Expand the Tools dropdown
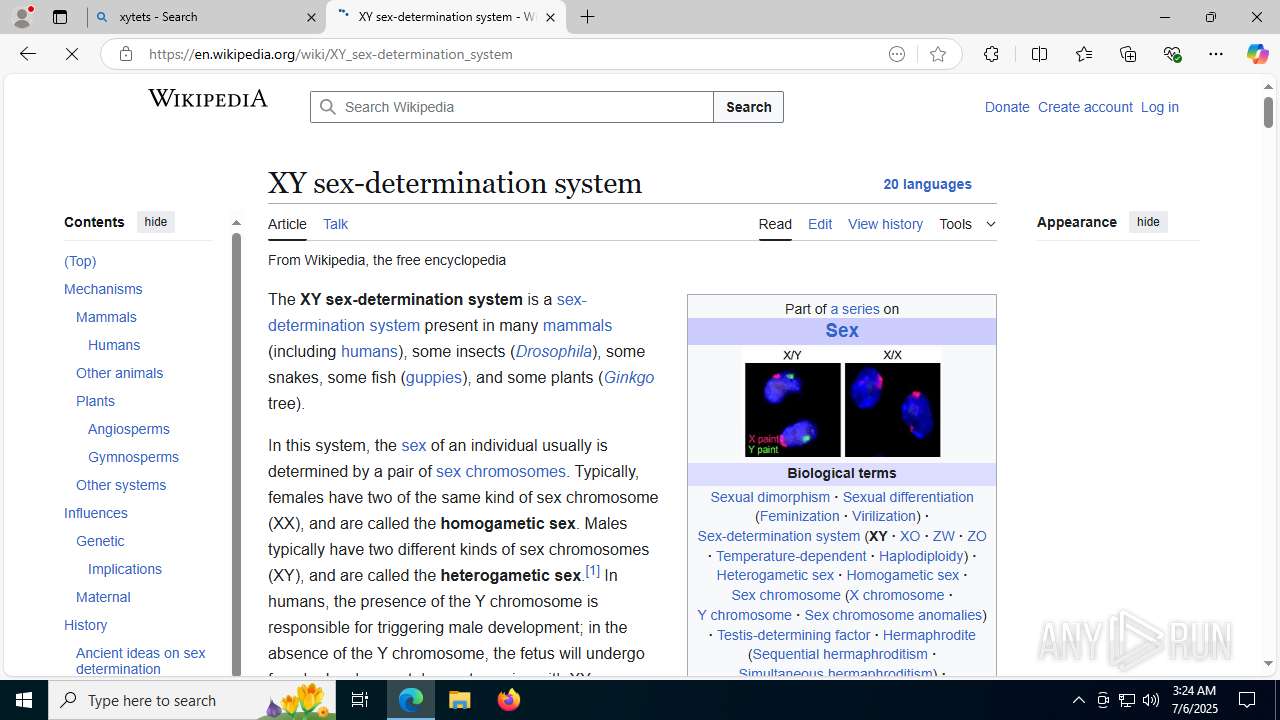Screen dimensions: 1280x720 coord(967,224)
